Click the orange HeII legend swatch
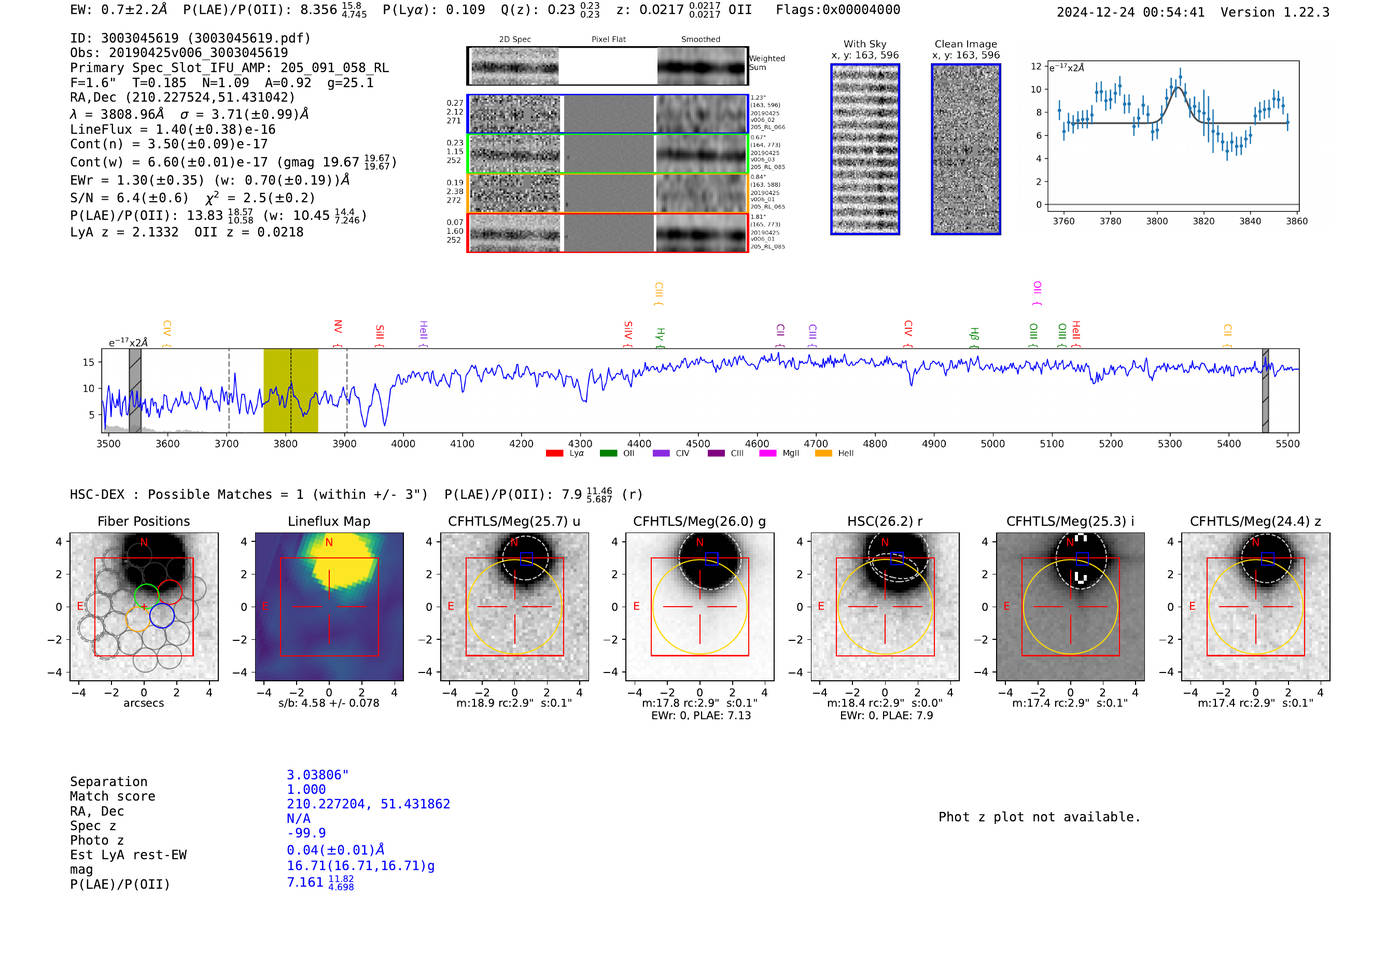The width and height of the screenshot is (1400, 953). pos(823,454)
